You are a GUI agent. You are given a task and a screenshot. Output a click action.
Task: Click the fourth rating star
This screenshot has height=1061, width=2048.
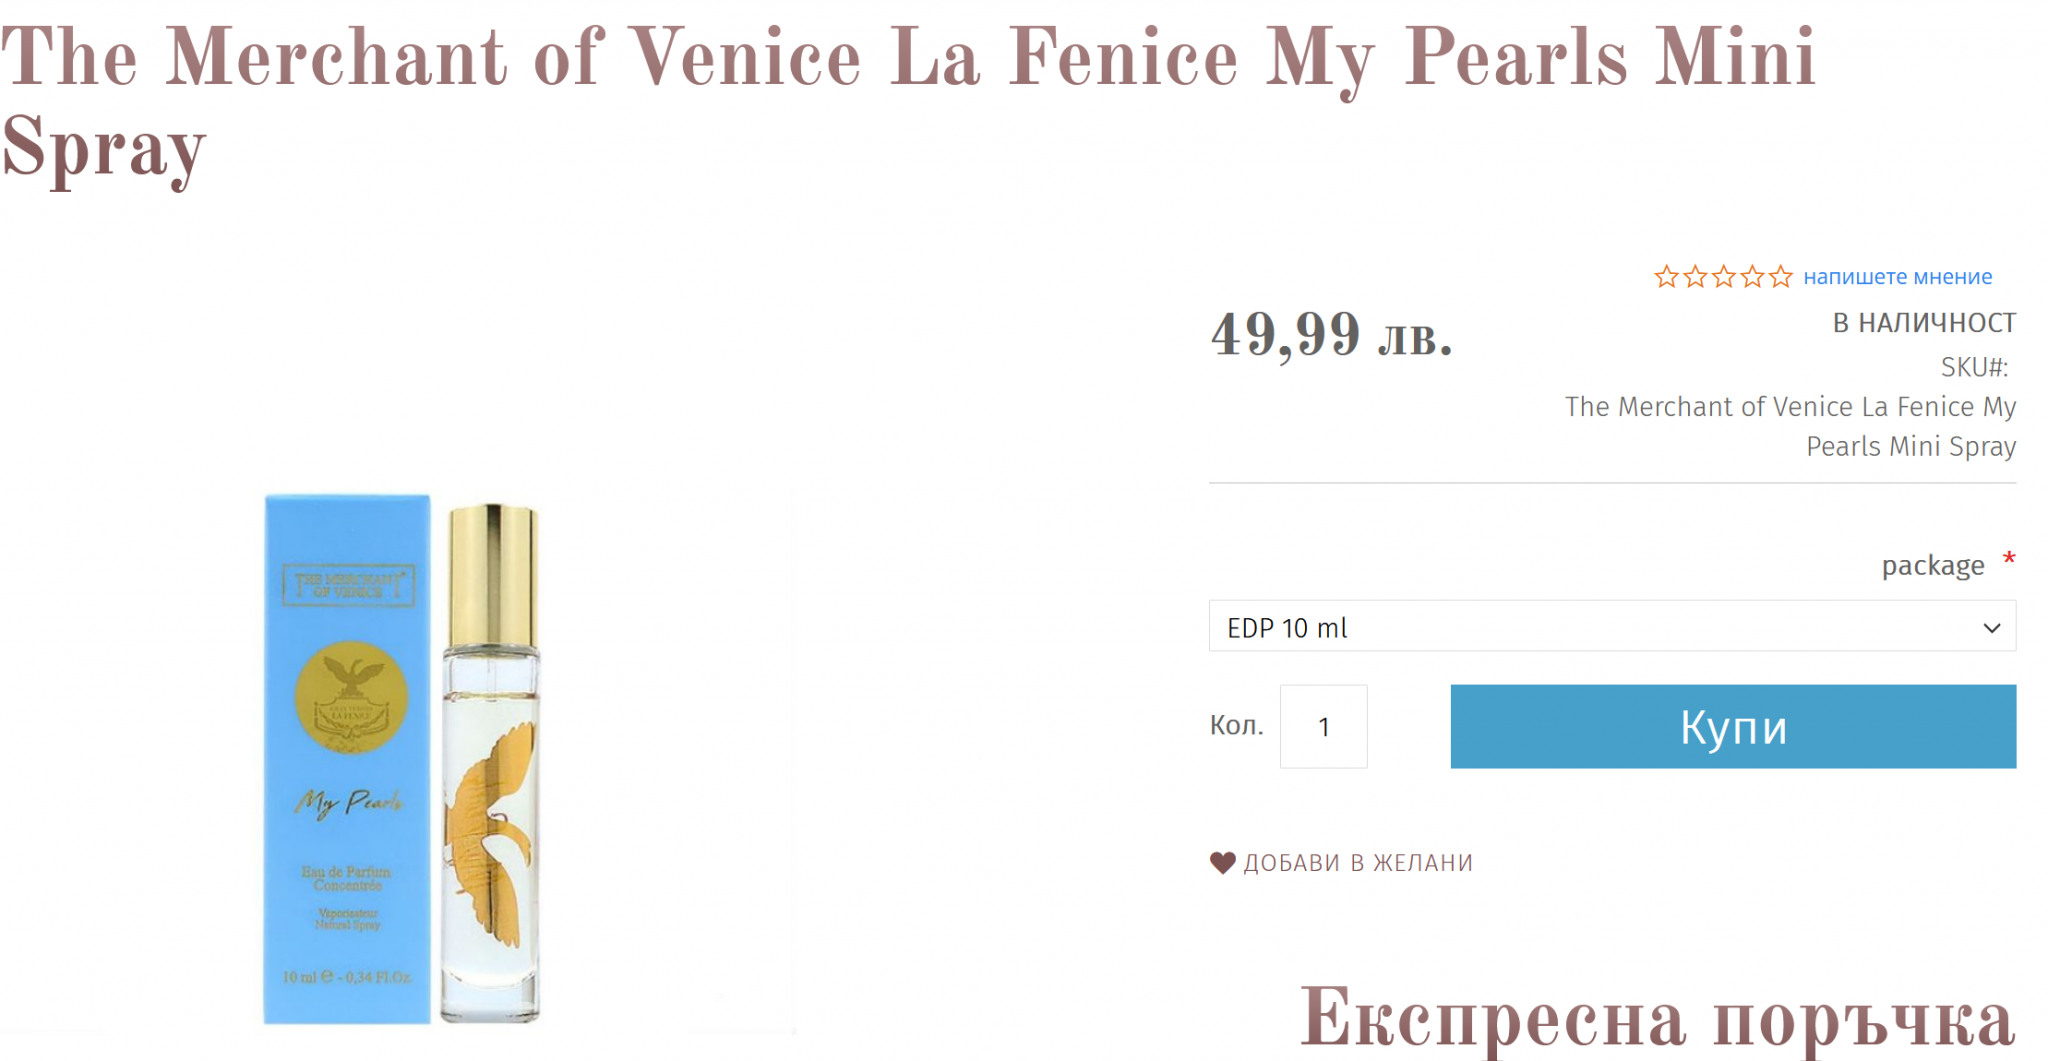tap(1752, 277)
